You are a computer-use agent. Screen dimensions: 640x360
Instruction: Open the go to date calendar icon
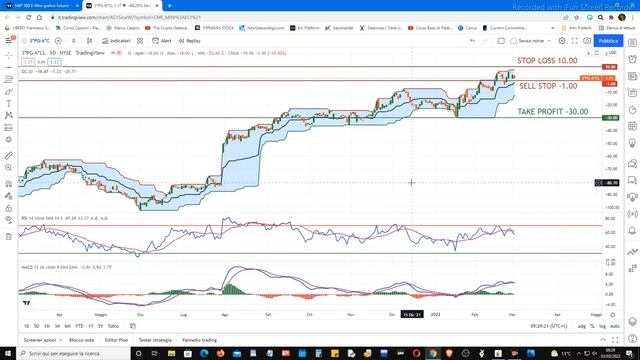click(133, 326)
